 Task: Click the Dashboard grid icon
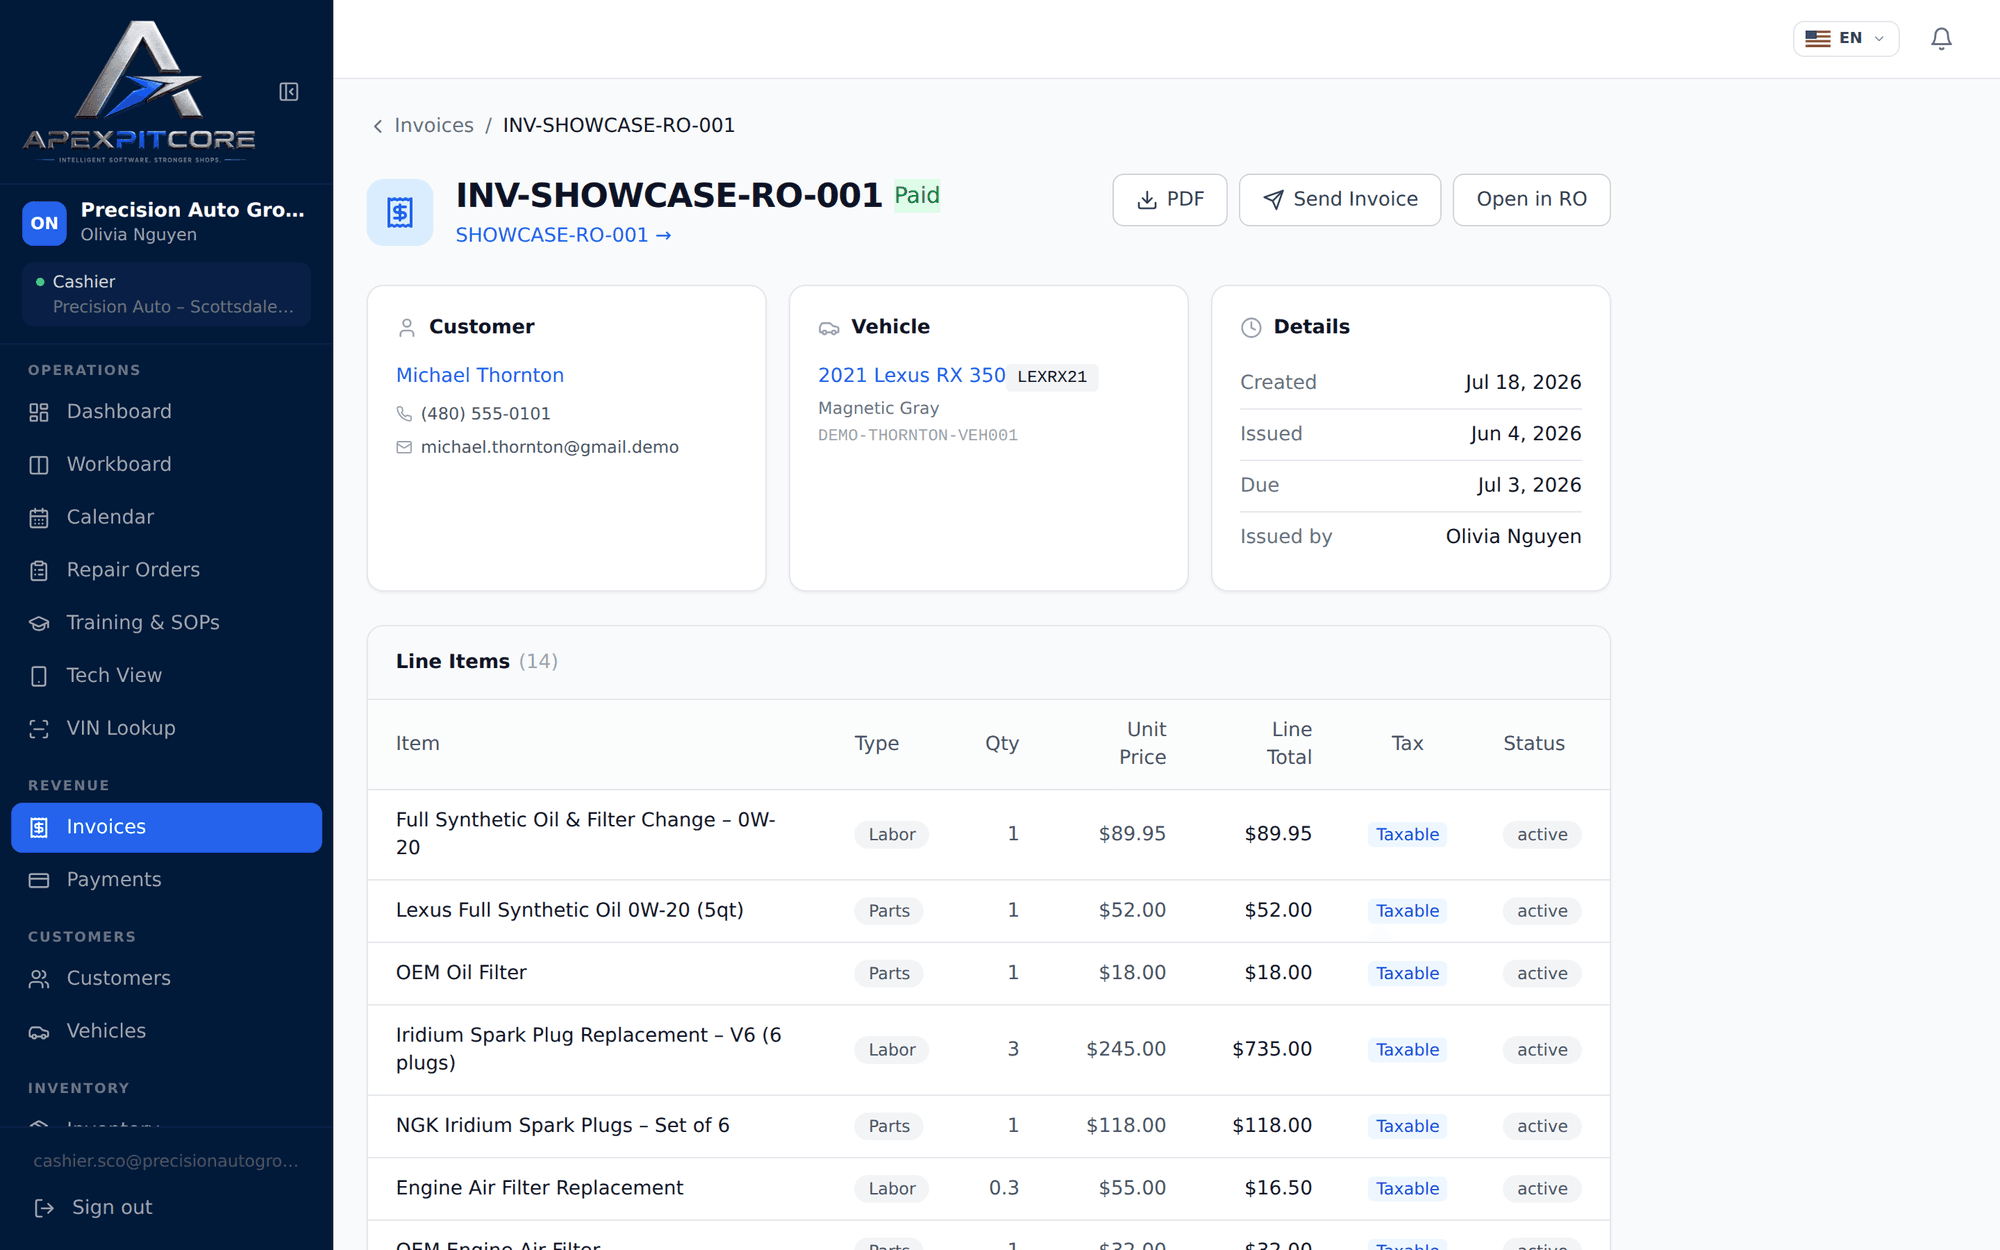39,412
